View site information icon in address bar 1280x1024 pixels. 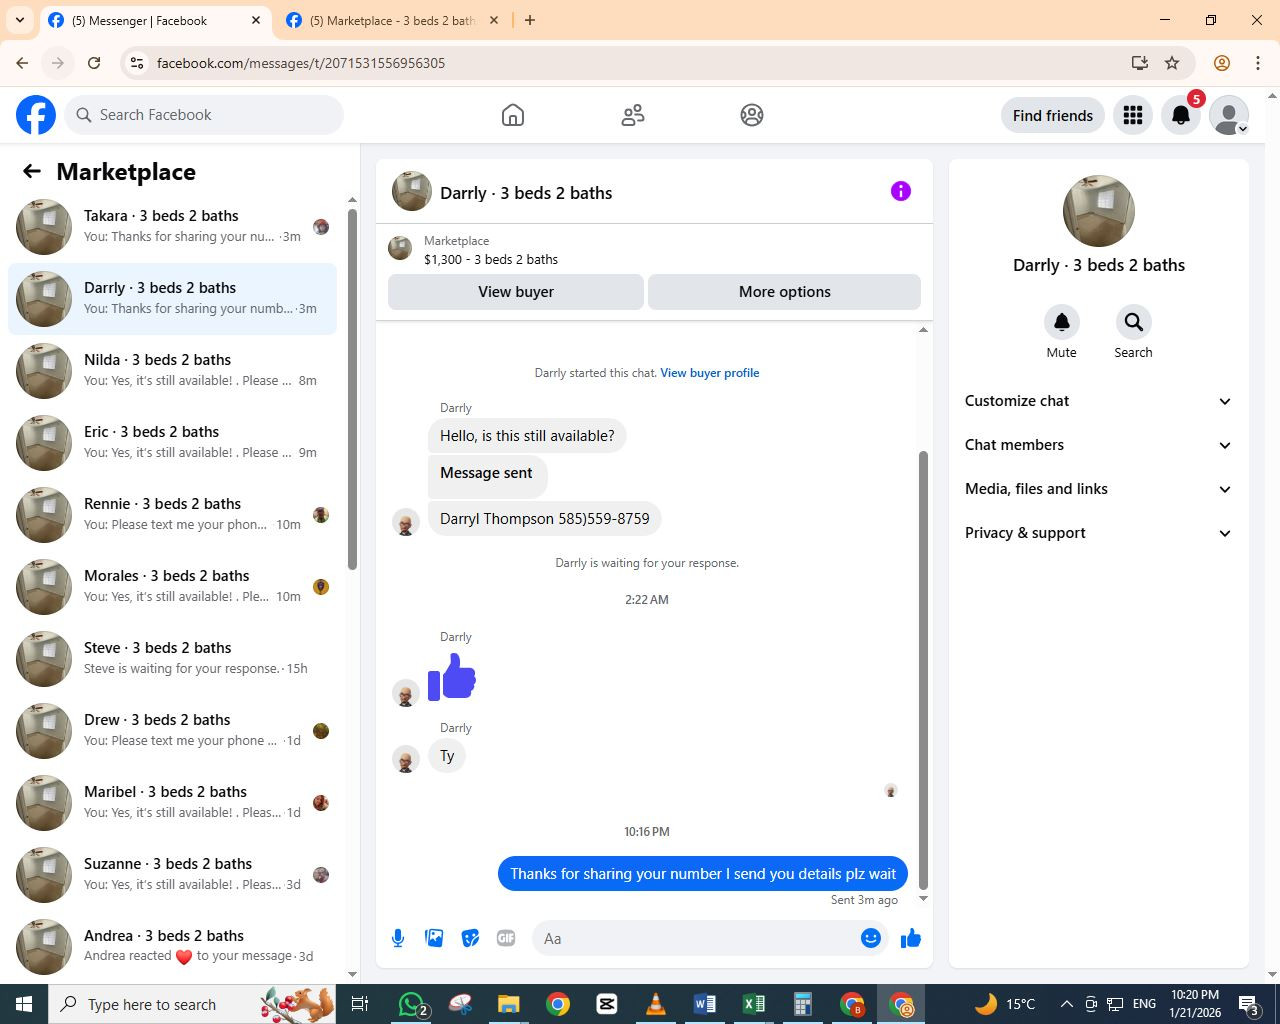138,63
